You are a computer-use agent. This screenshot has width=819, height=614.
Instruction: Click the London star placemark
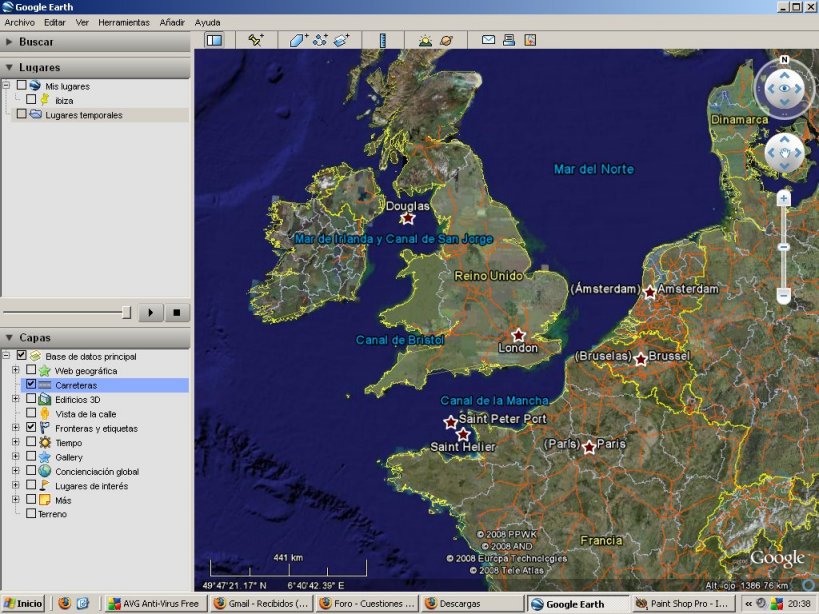coord(518,335)
